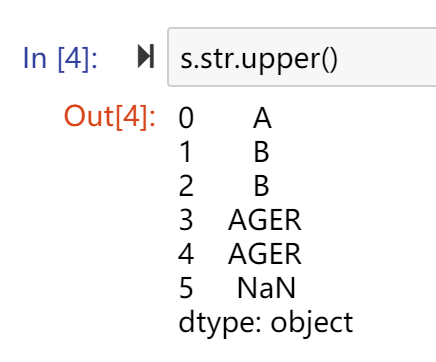Click index label 4 in output
The image size is (436, 362).
(186, 254)
